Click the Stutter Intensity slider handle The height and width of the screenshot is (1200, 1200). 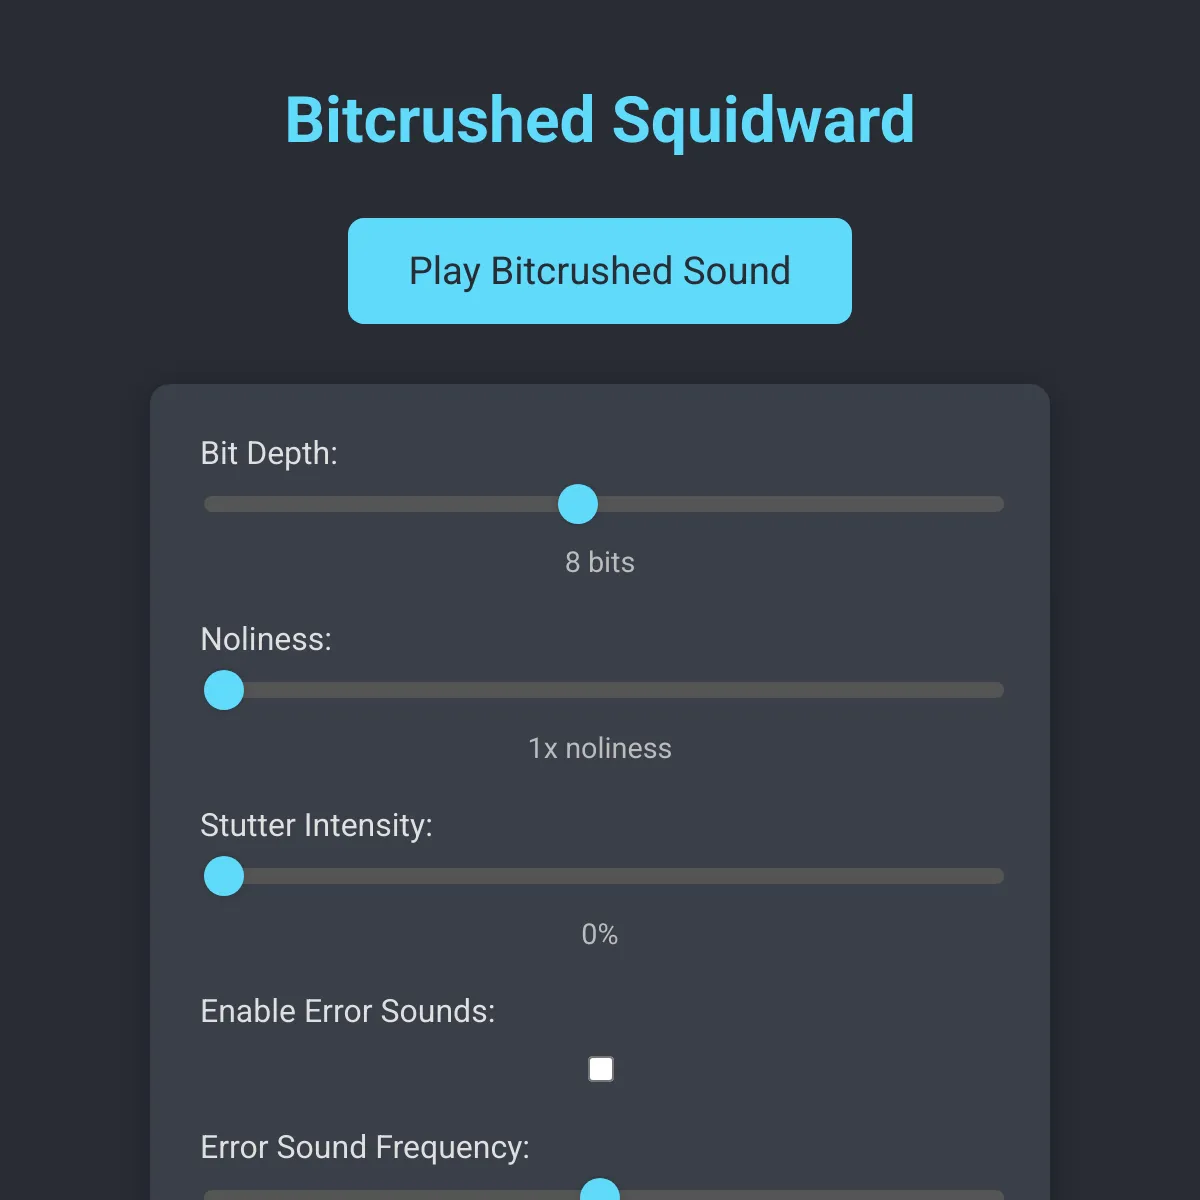(223, 876)
